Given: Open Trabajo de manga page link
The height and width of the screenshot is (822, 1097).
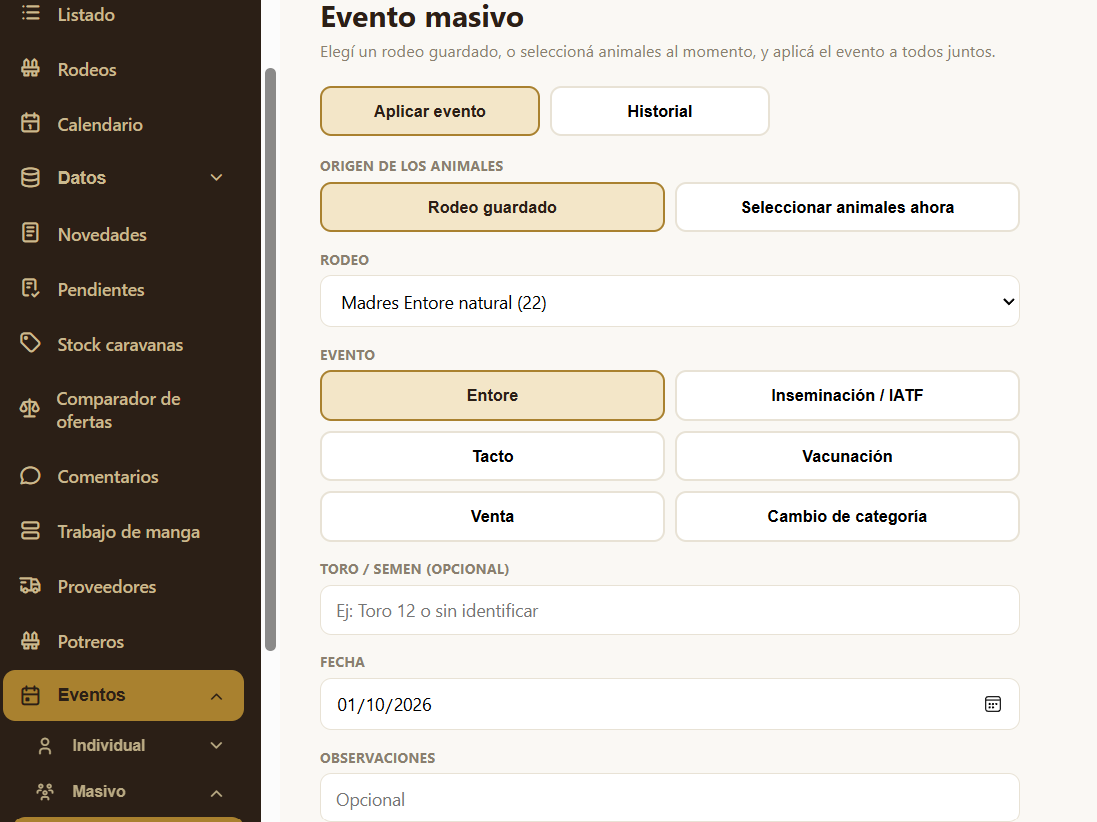Looking at the screenshot, I should point(129,532).
